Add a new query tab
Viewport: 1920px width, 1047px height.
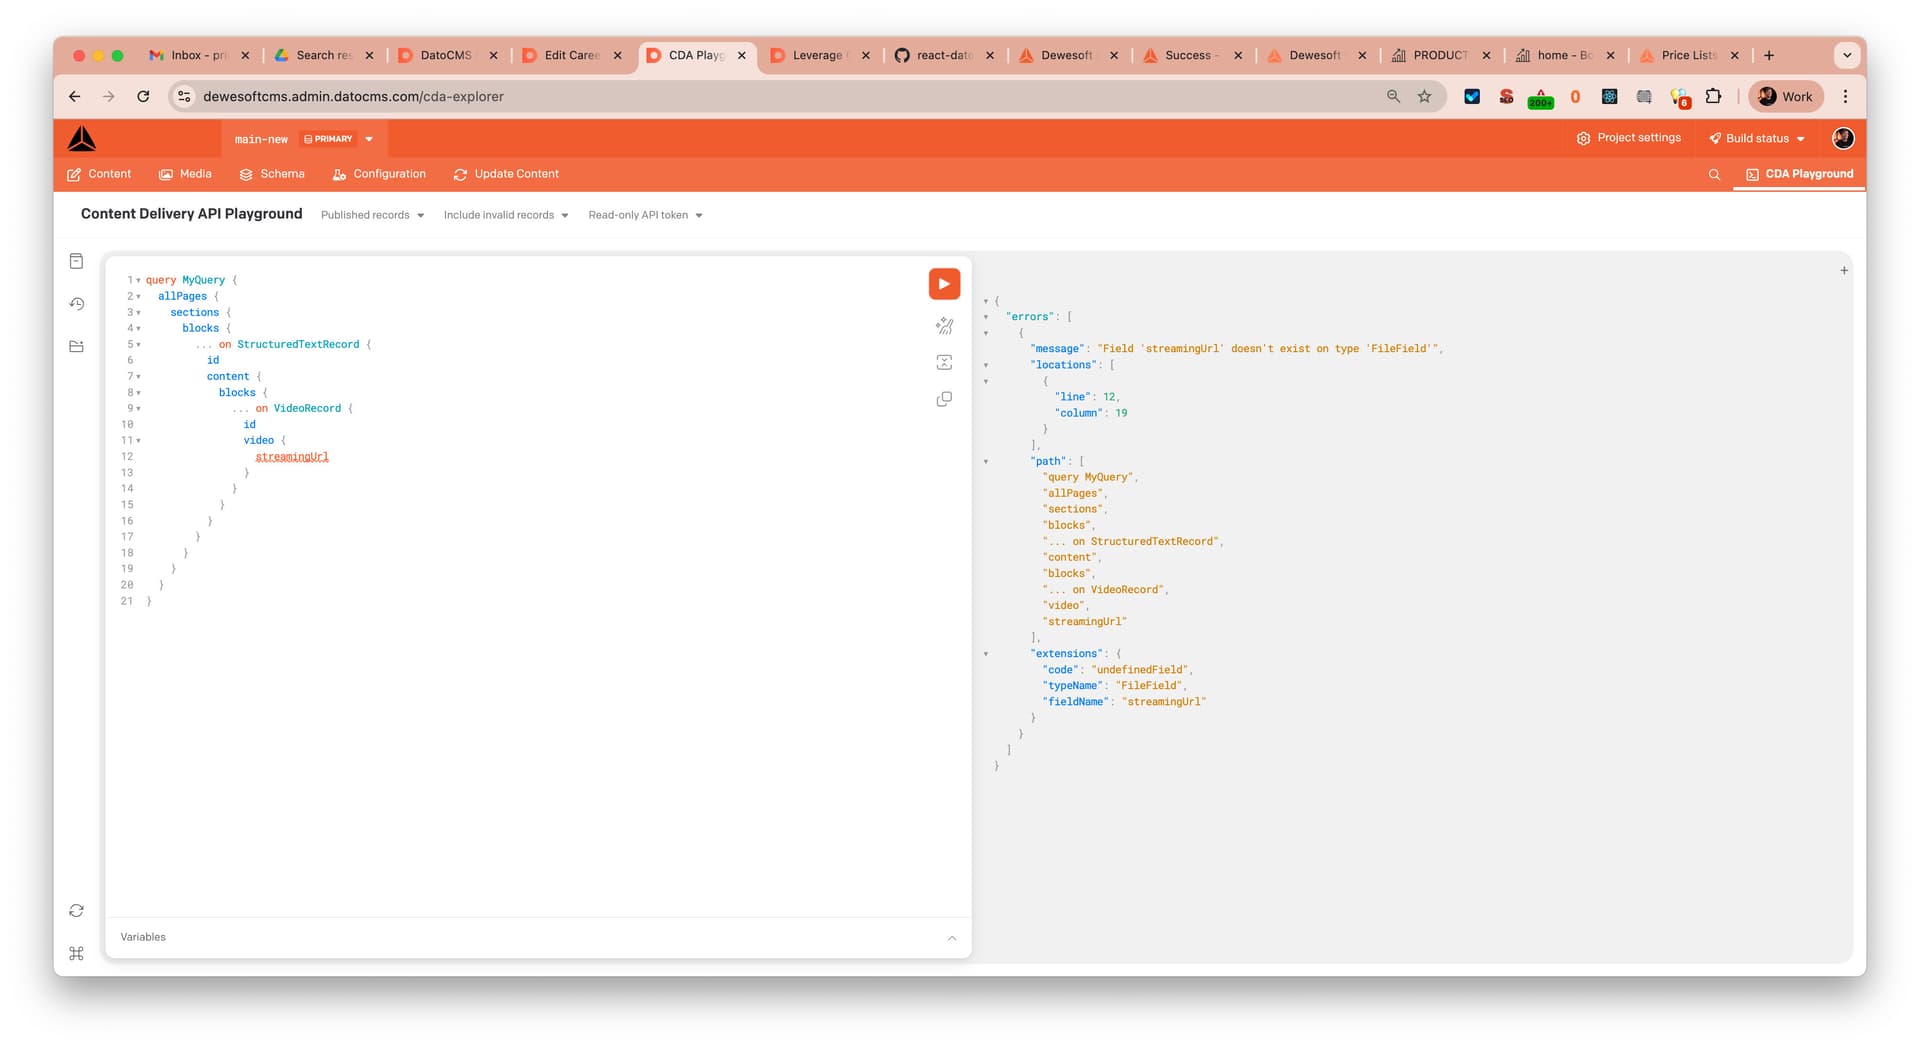tap(1843, 271)
